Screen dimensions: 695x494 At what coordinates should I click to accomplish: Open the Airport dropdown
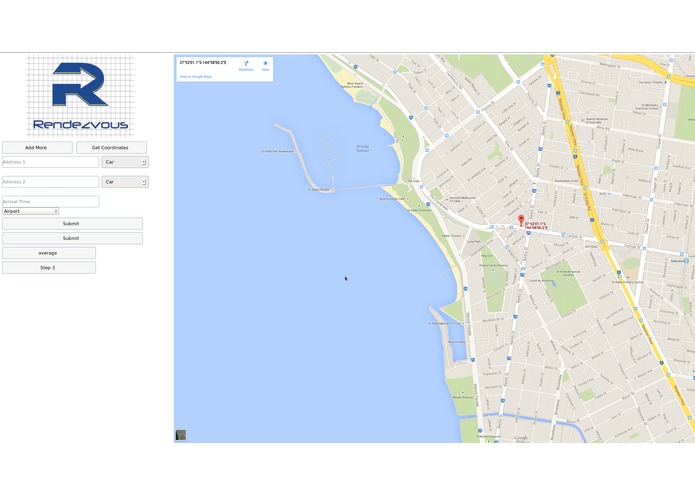31,211
